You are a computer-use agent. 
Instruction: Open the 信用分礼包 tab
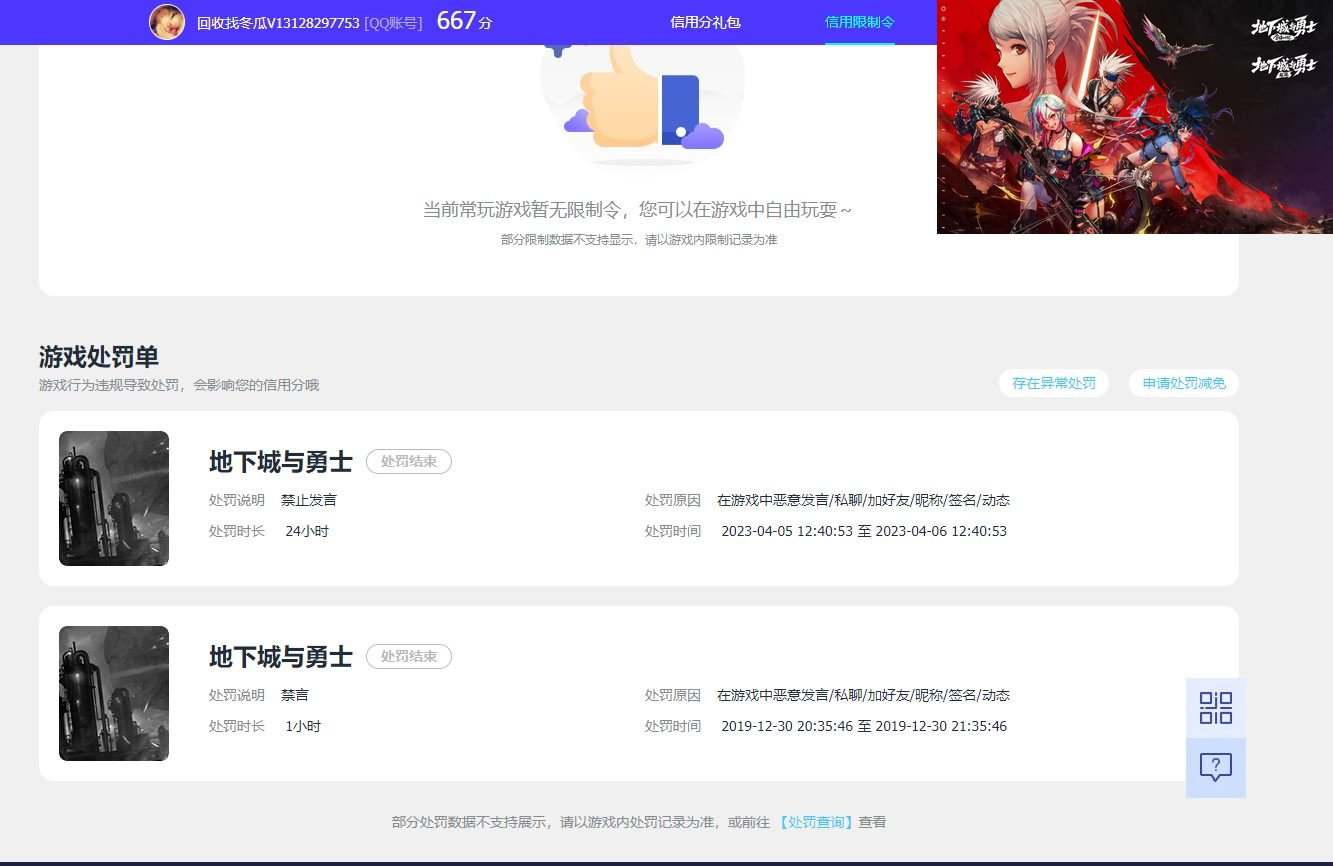(x=705, y=22)
